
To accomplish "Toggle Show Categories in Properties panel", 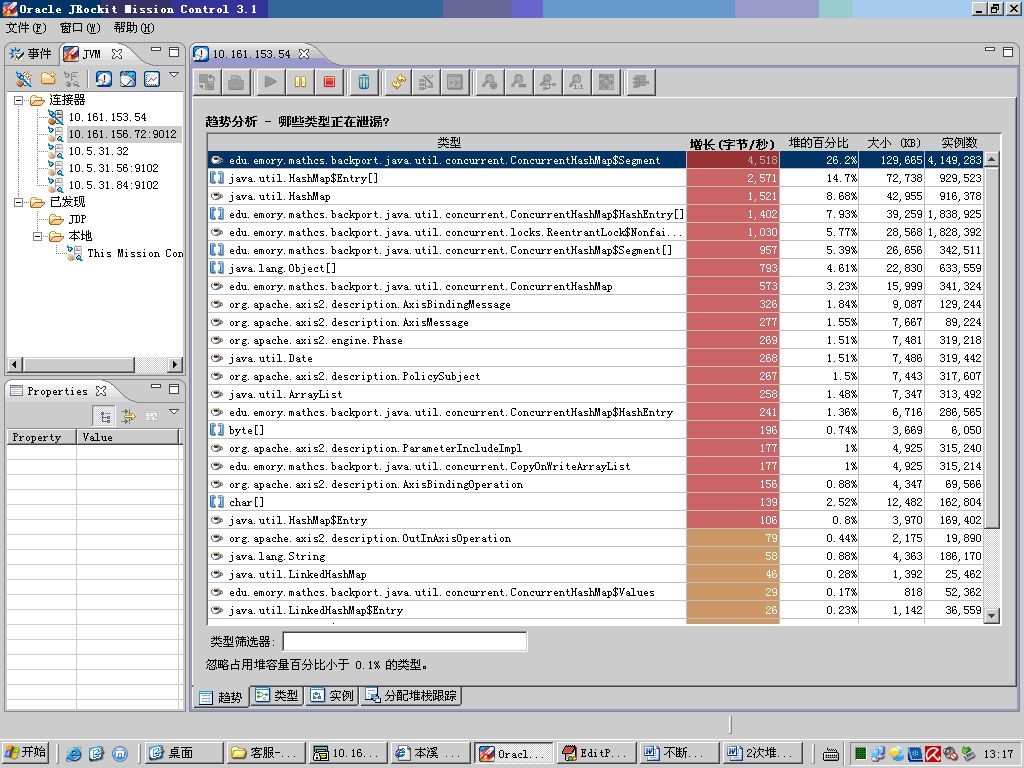I will click(x=104, y=416).
